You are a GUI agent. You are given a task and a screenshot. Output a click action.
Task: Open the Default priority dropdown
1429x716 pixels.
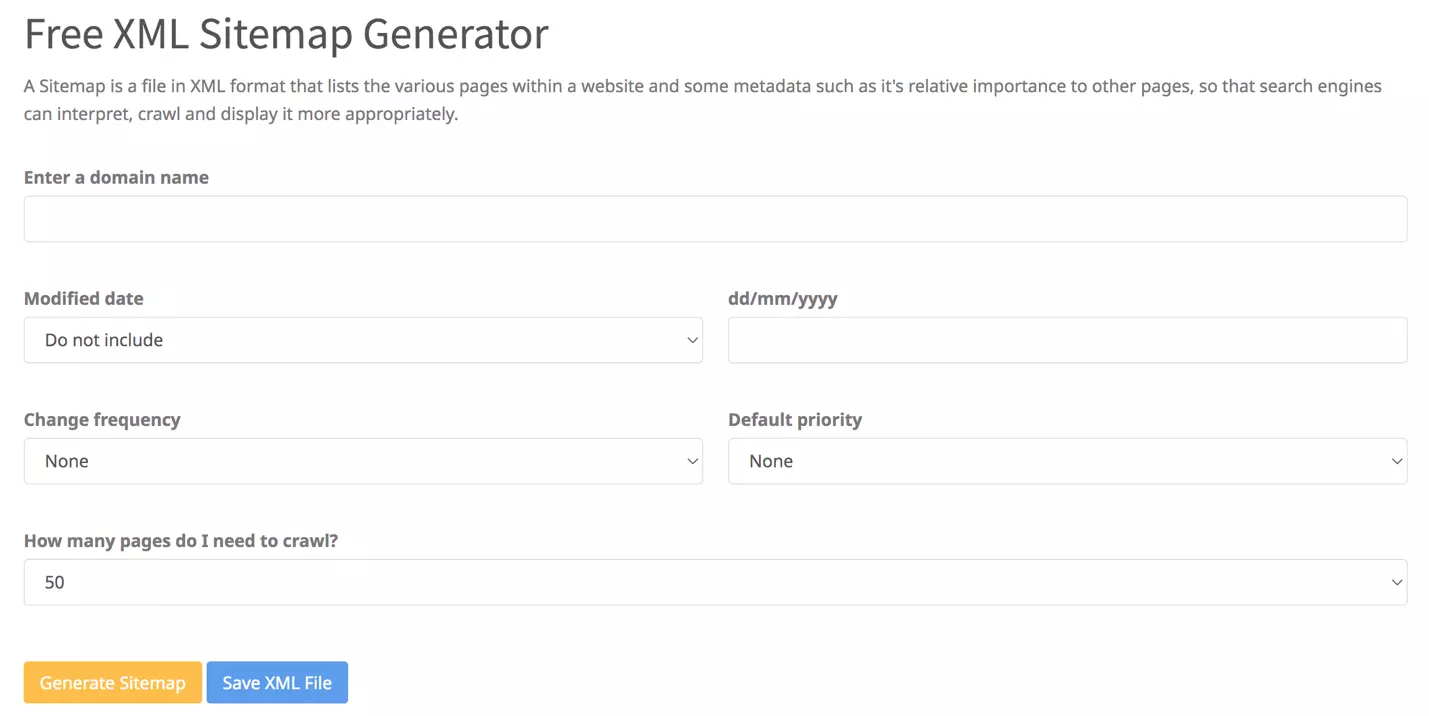point(1067,461)
